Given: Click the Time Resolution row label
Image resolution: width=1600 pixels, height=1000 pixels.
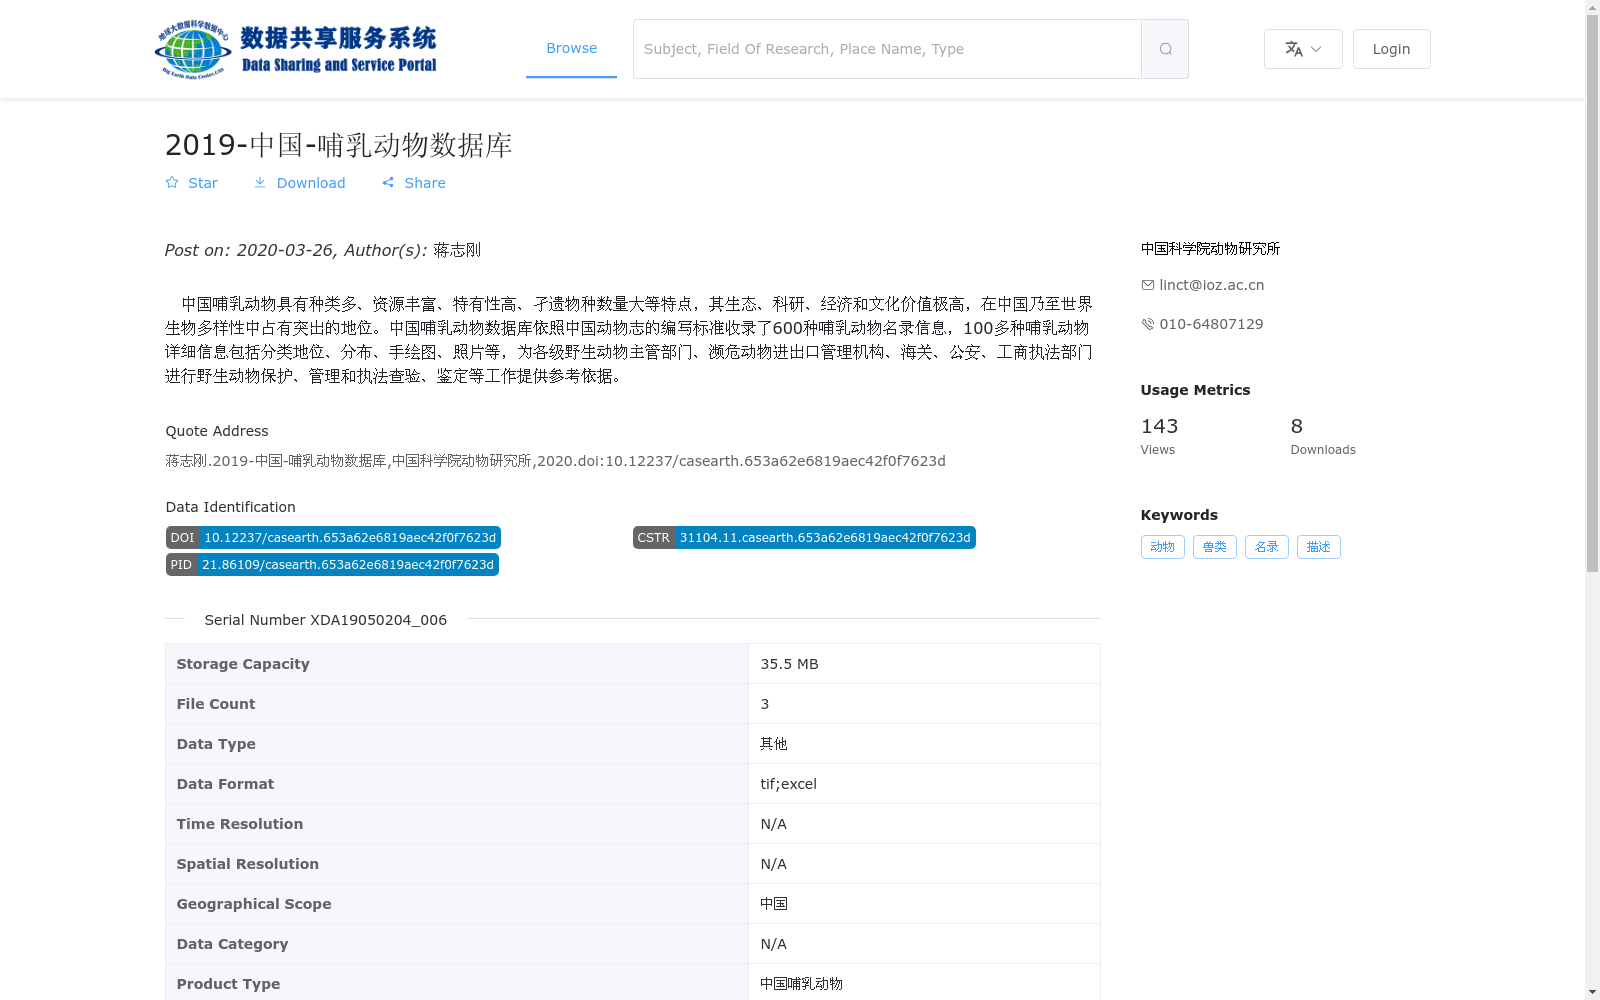Looking at the screenshot, I should 240,824.
